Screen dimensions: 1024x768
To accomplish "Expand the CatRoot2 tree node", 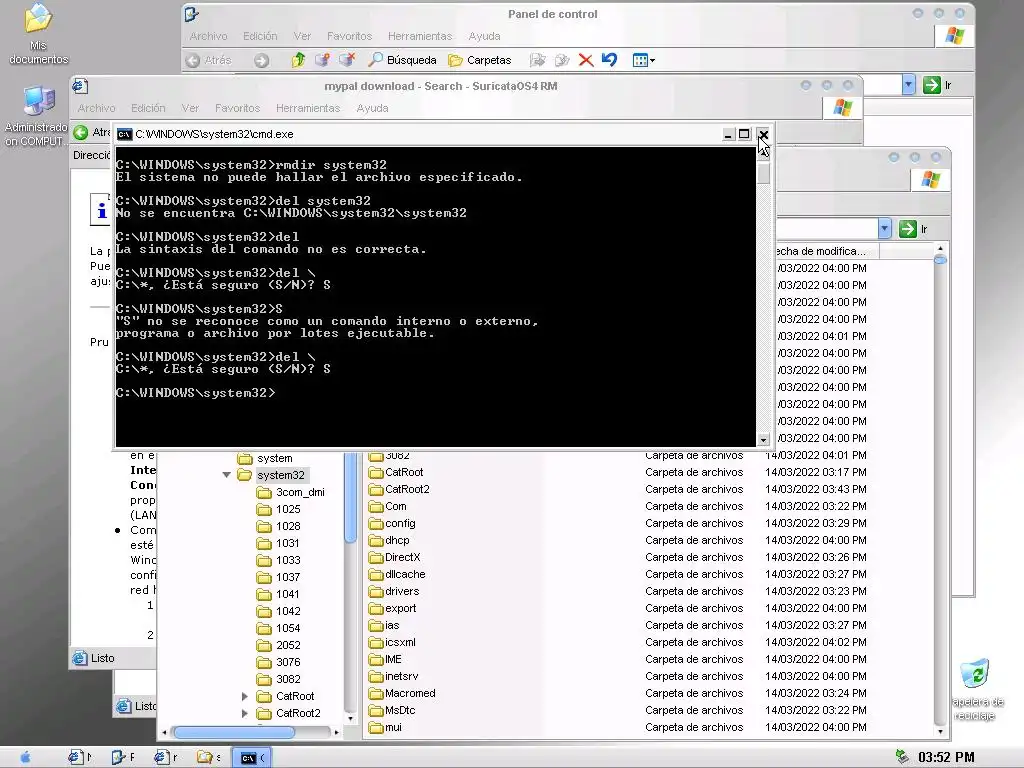I will [244, 713].
